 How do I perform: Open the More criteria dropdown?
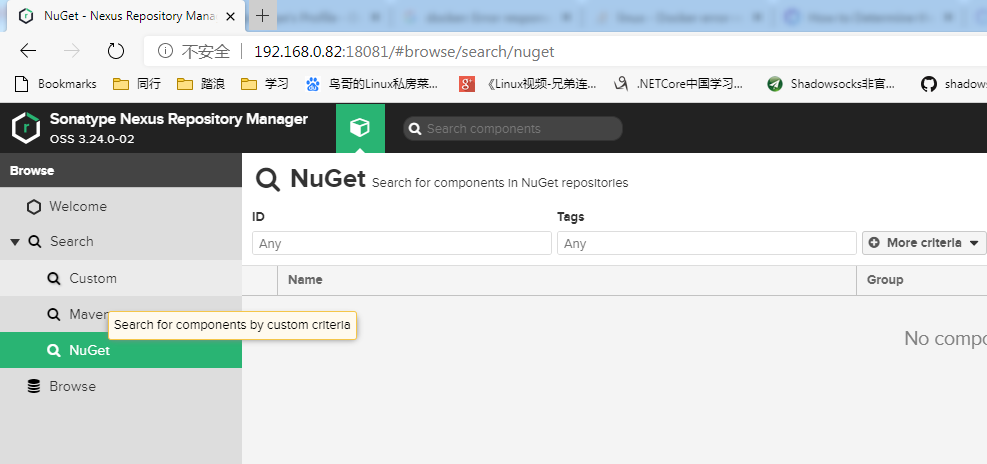click(923, 243)
